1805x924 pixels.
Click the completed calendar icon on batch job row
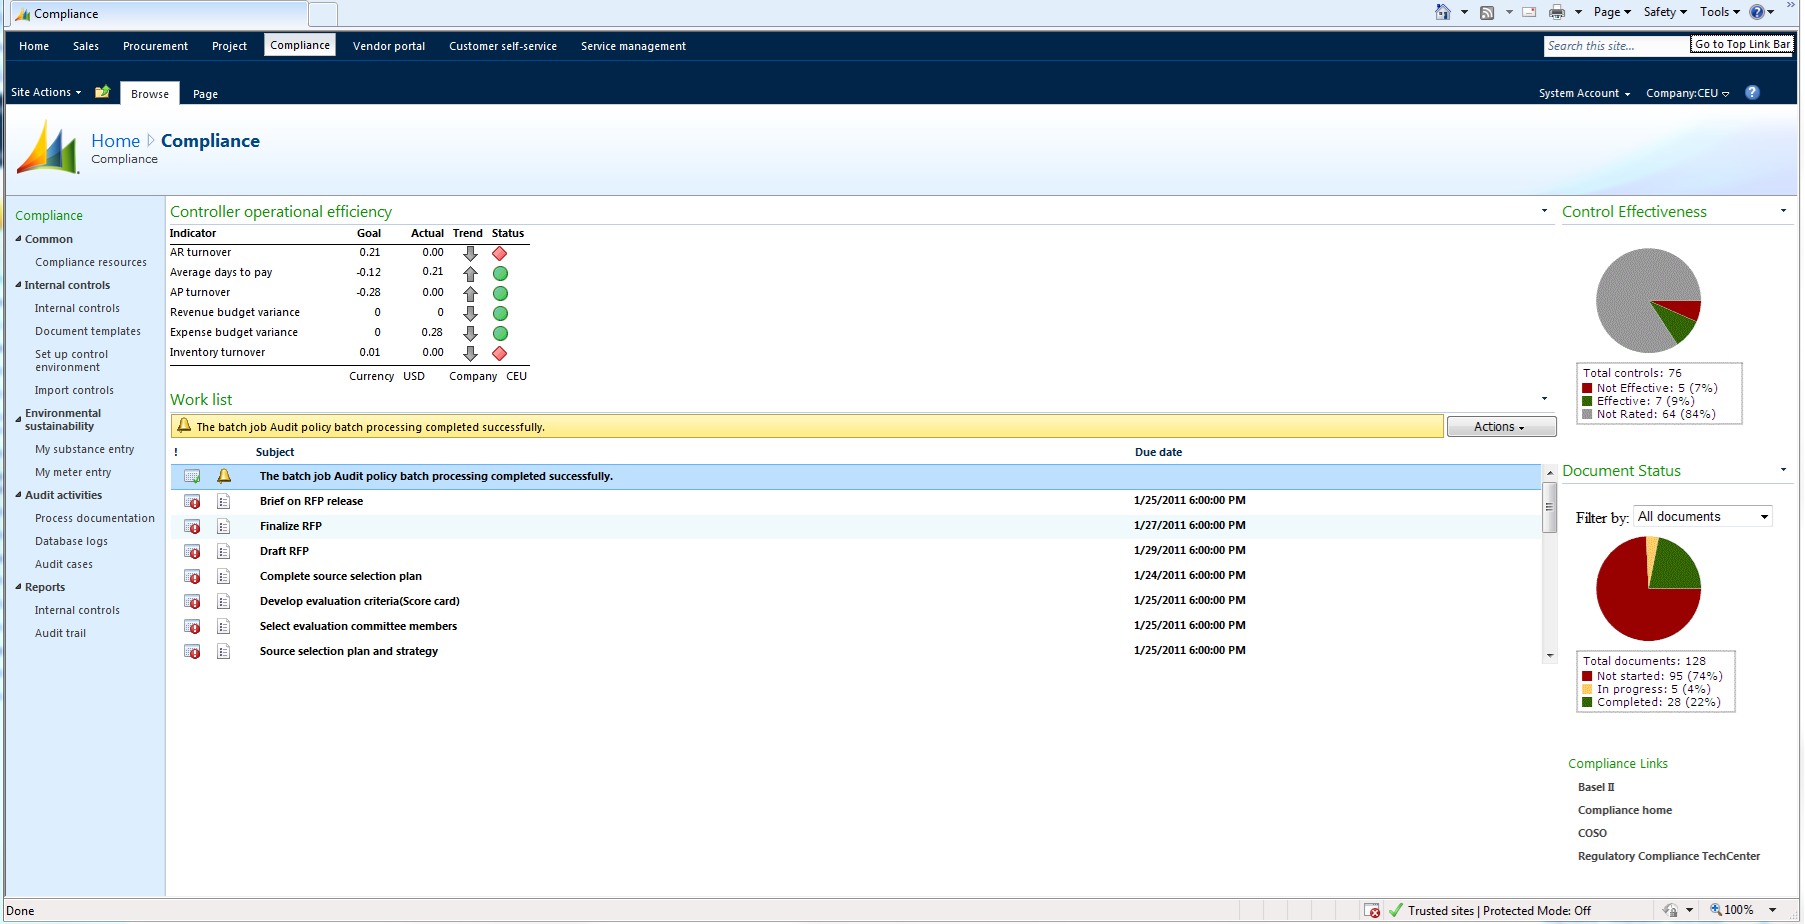coord(192,476)
